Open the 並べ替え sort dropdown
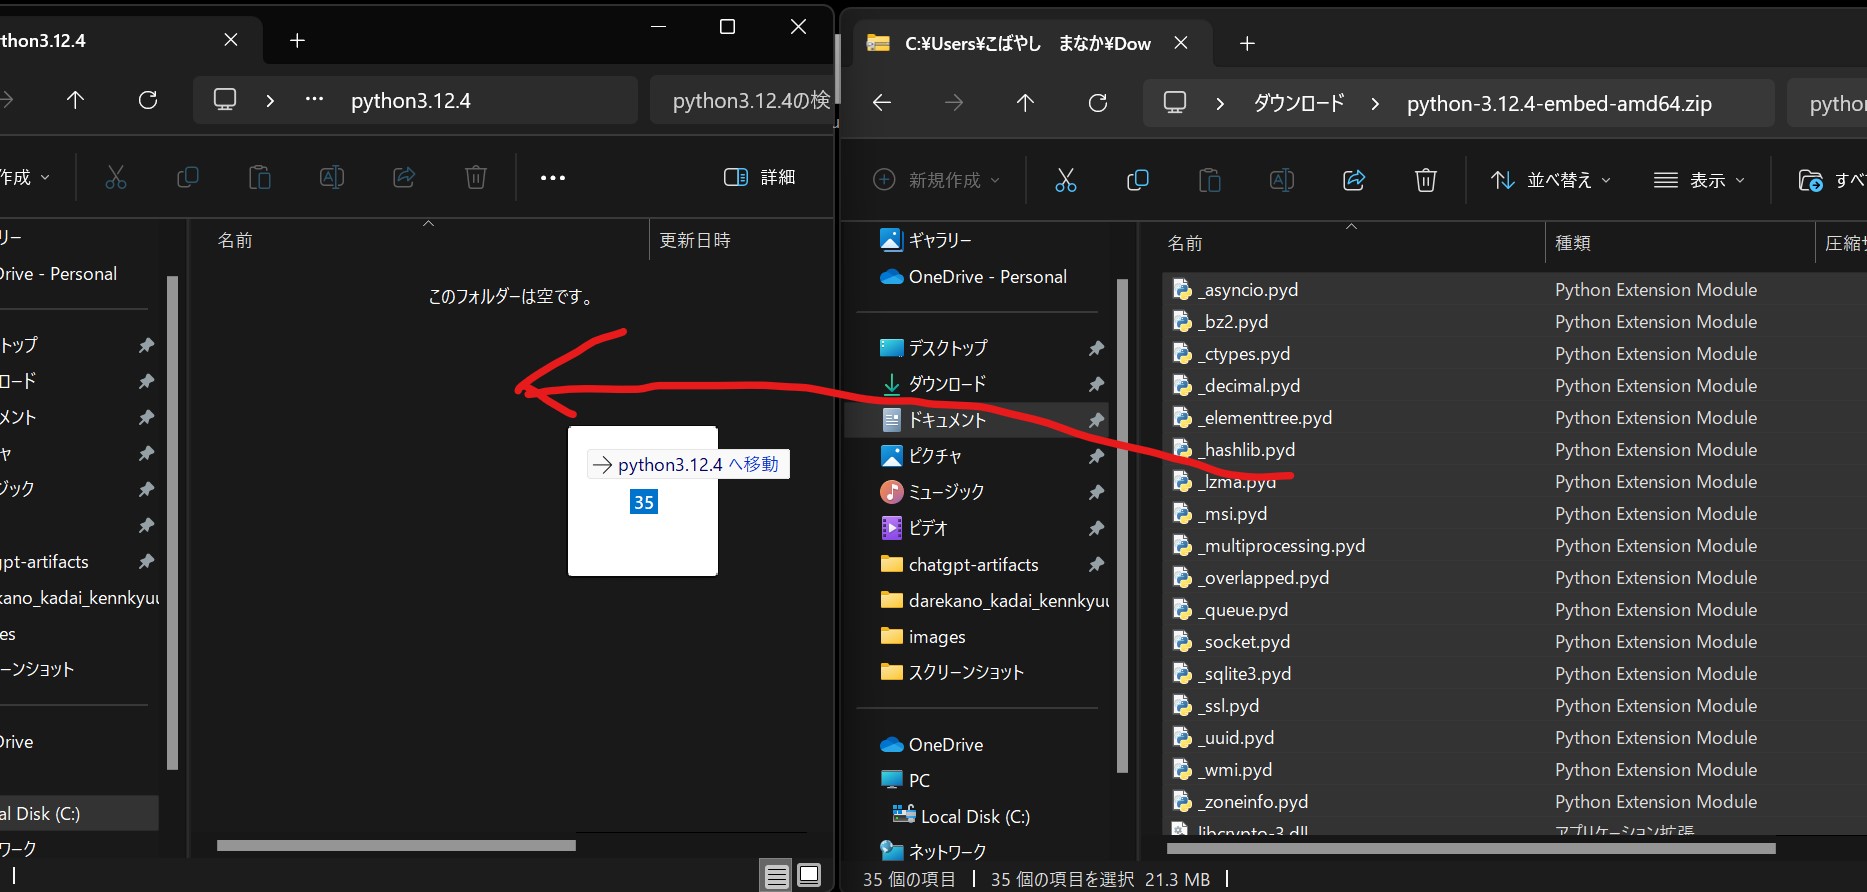 point(1550,180)
